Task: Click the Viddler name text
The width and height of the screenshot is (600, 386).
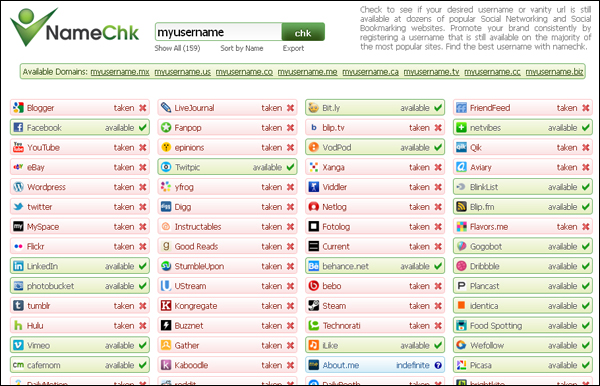Action: click(x=334, y=187)
